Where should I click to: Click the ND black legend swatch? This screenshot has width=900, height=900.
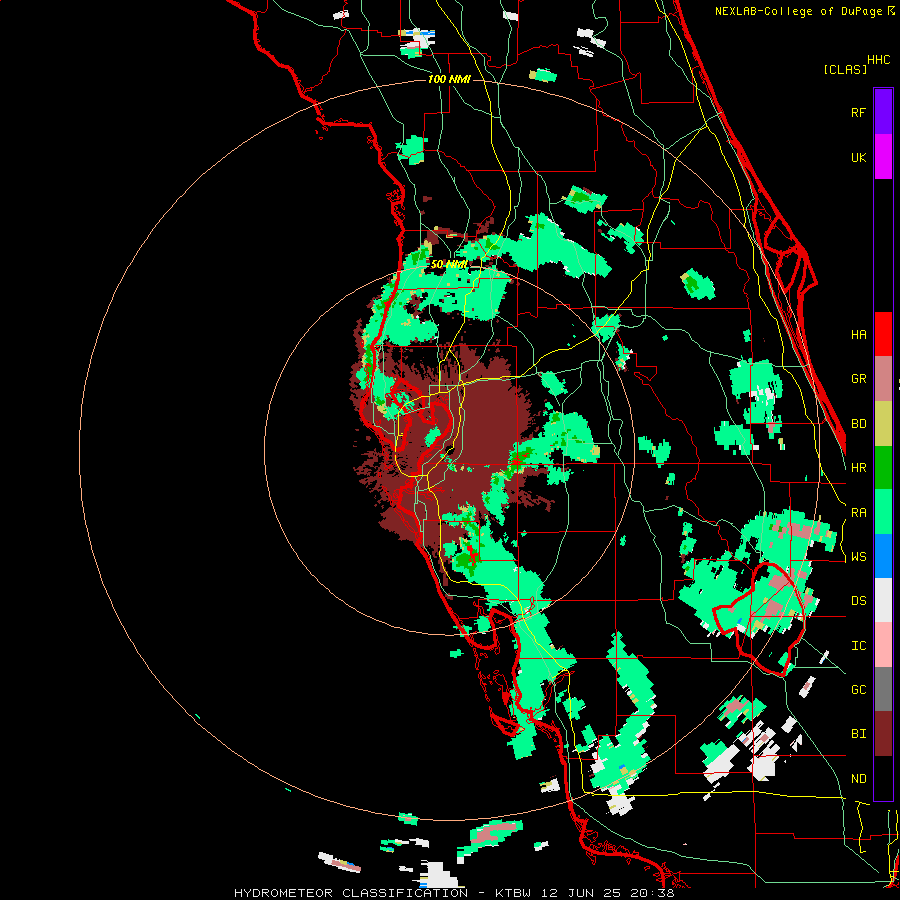883,778
